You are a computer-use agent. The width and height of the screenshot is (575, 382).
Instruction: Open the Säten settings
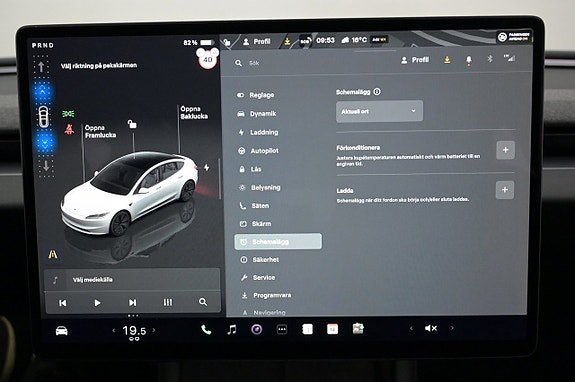point(254,206)
